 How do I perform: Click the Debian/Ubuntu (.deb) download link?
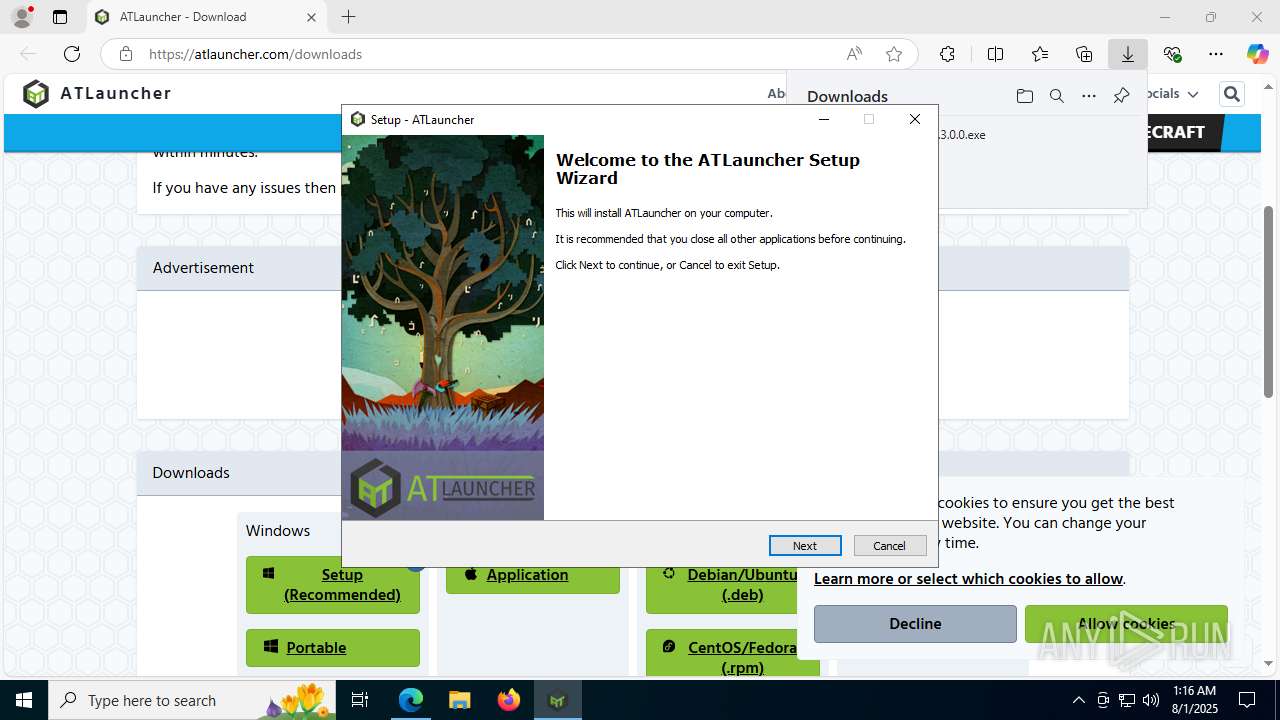coord(733,584)
